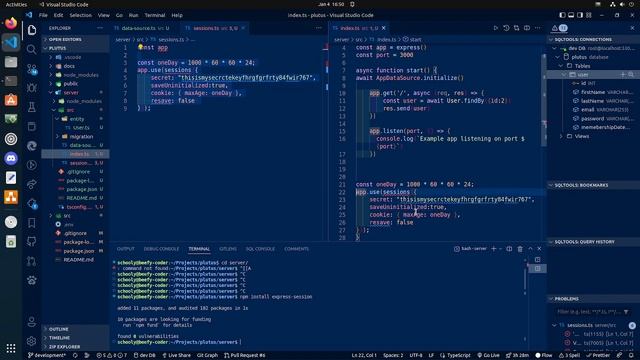The width and height of the screenshot is (640, 360).
Task: Switch to OUTPUT panel tab
Action: (125, 249)
